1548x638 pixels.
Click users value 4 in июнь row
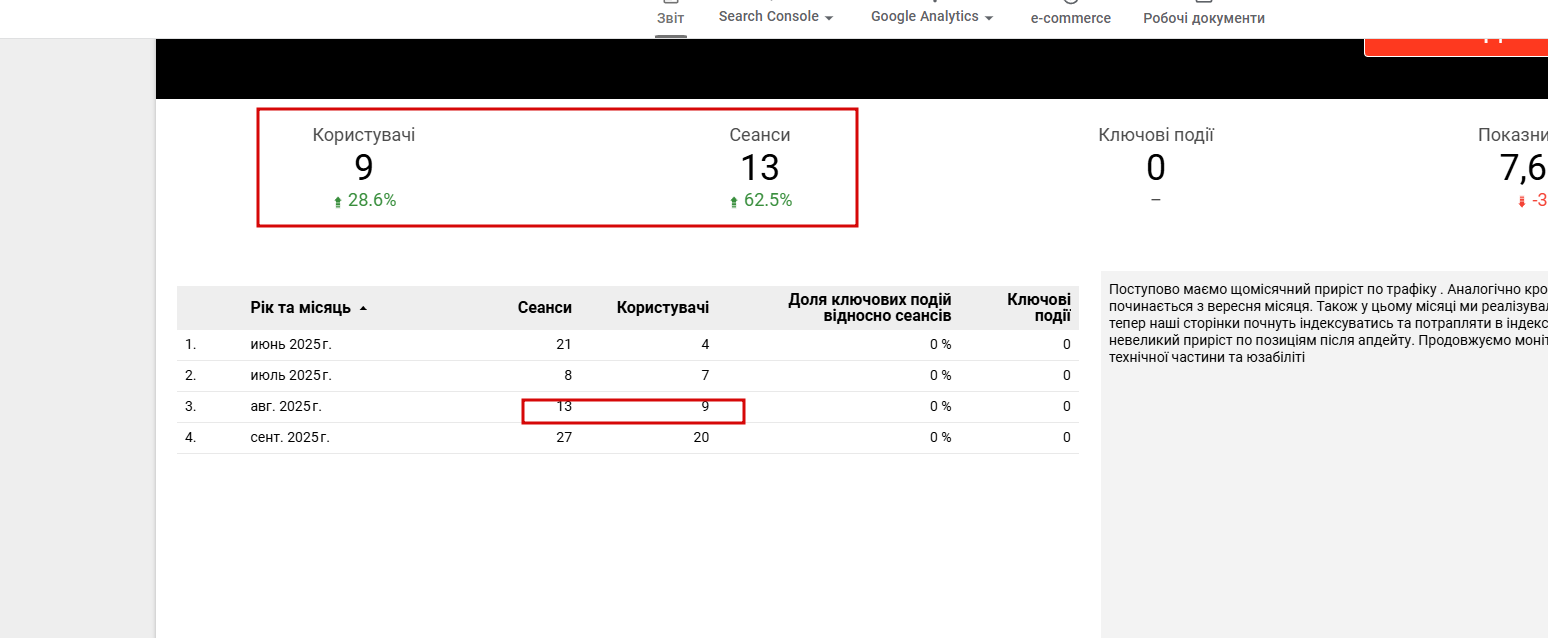pyautogui.click(x=705, y=345)
